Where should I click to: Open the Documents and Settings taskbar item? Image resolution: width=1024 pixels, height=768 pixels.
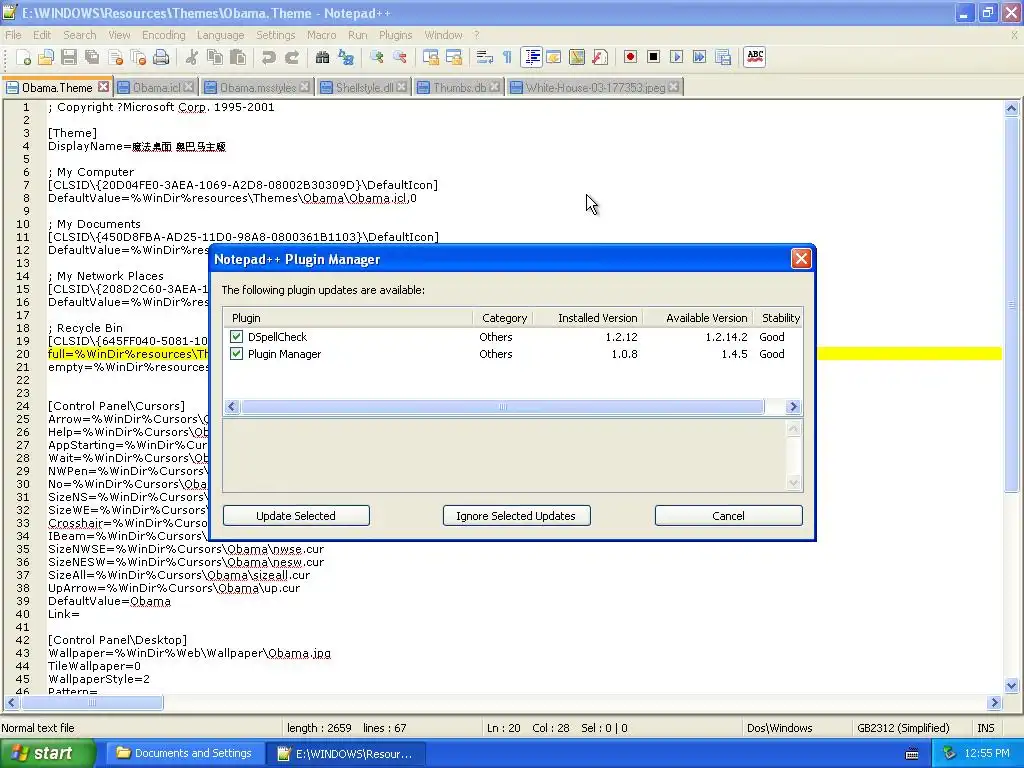184,754
